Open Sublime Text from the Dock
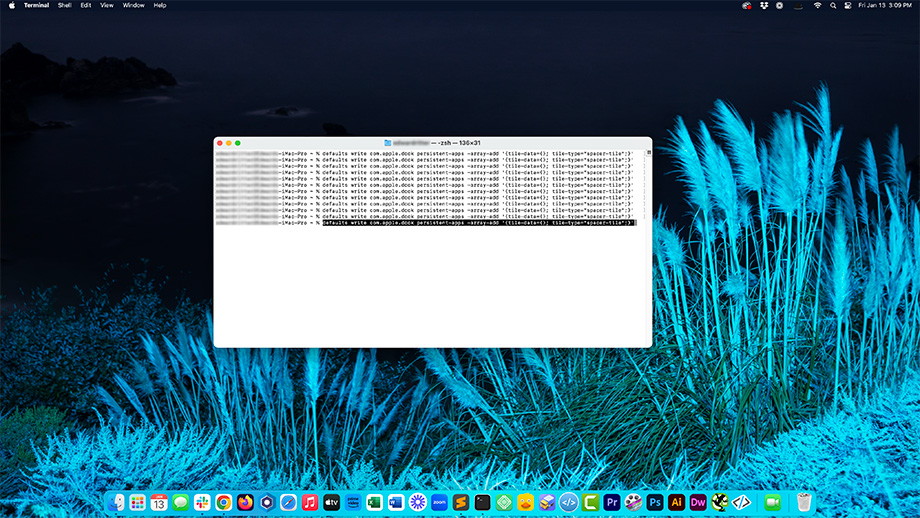Viewport: 920px width, 518px height. [461, 502]
